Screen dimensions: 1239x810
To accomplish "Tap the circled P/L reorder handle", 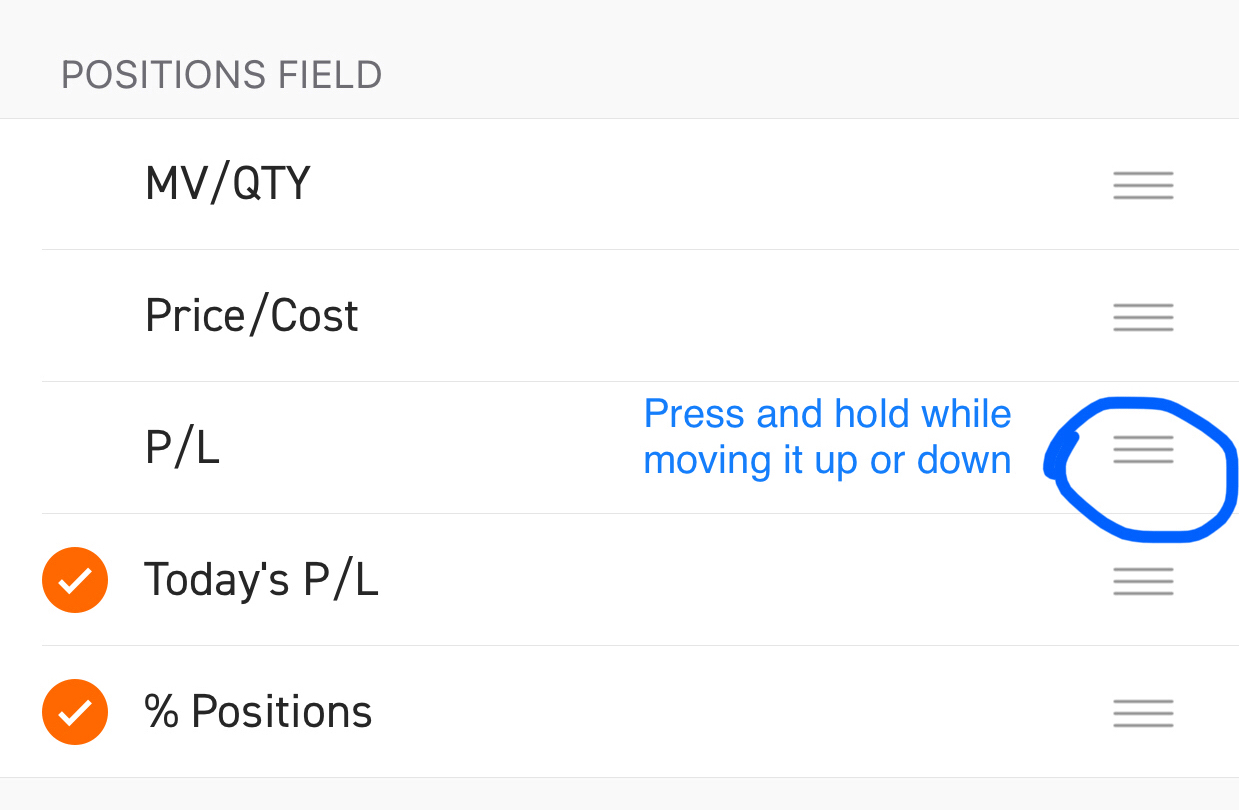I will click(1143, 450).
